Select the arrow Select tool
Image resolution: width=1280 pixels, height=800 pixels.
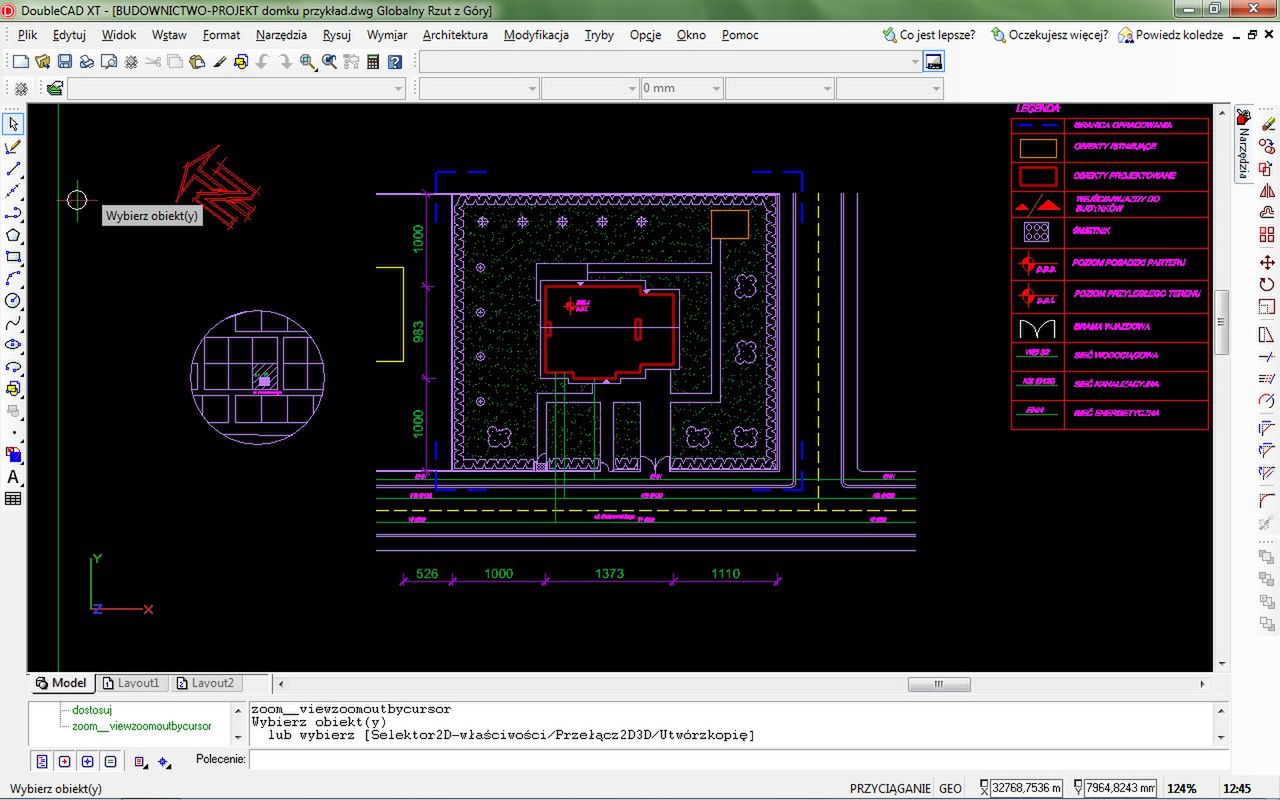[13, 124]
